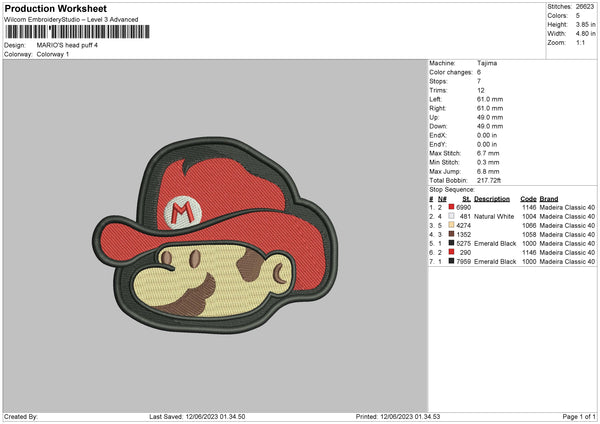Click the 'Natural White' description

click(x=494, y=217)
